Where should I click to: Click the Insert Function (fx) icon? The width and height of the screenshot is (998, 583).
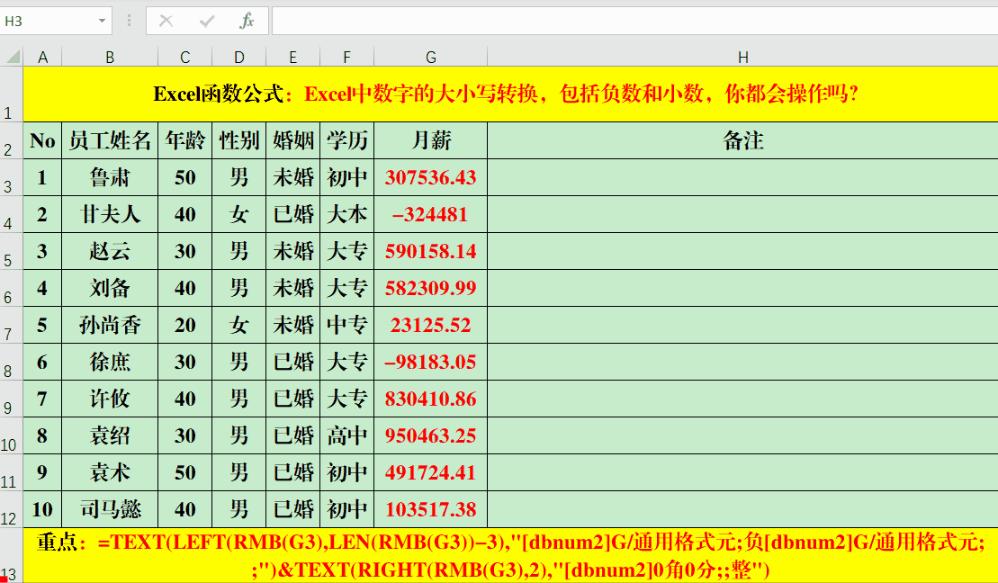click(246, 20)
